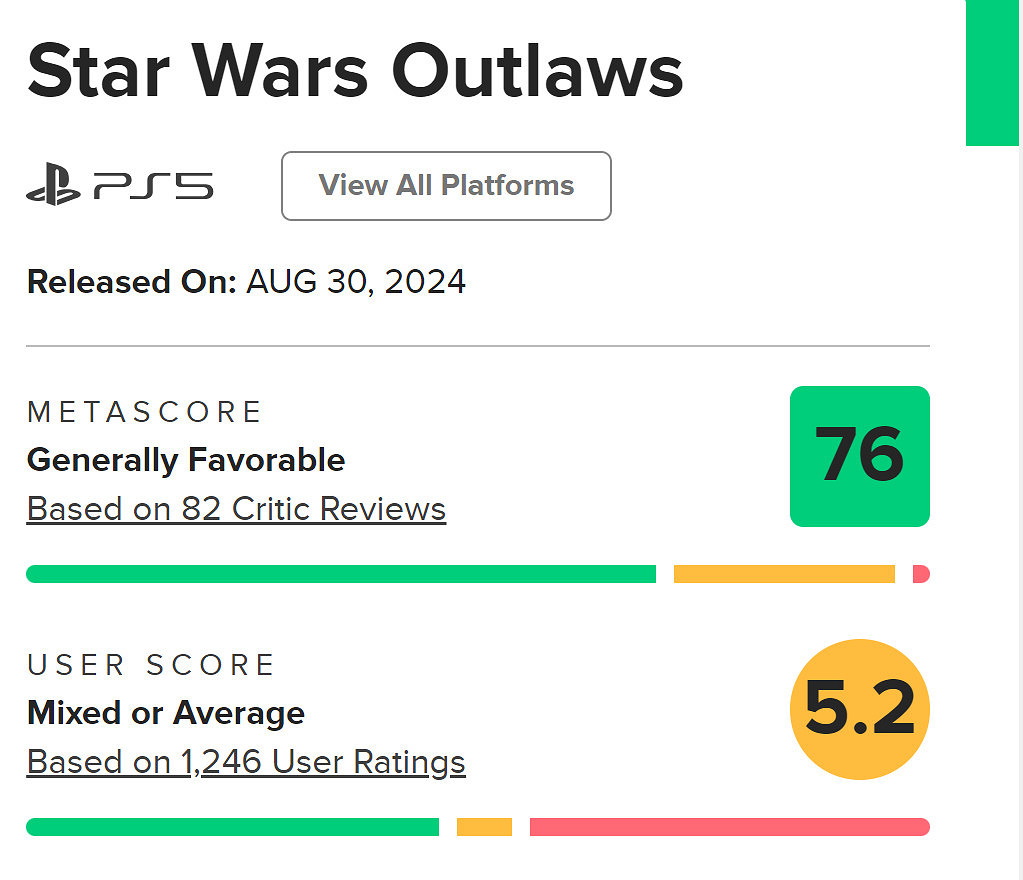Click the Mixed or Average verdict text
Image resolution: width=1023 pixels, height=880 pixels.
166,713
